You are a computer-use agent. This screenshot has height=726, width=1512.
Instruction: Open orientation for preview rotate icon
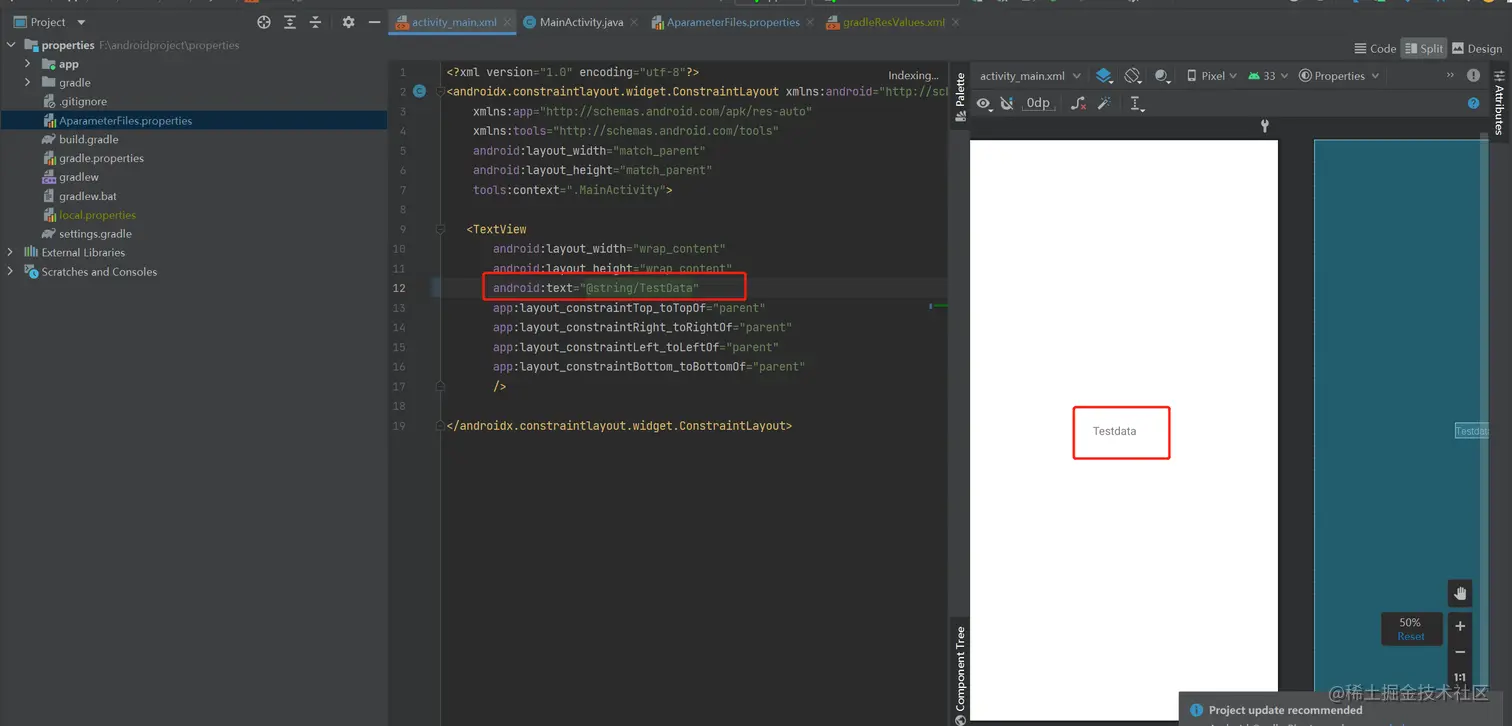point(1133,75)
